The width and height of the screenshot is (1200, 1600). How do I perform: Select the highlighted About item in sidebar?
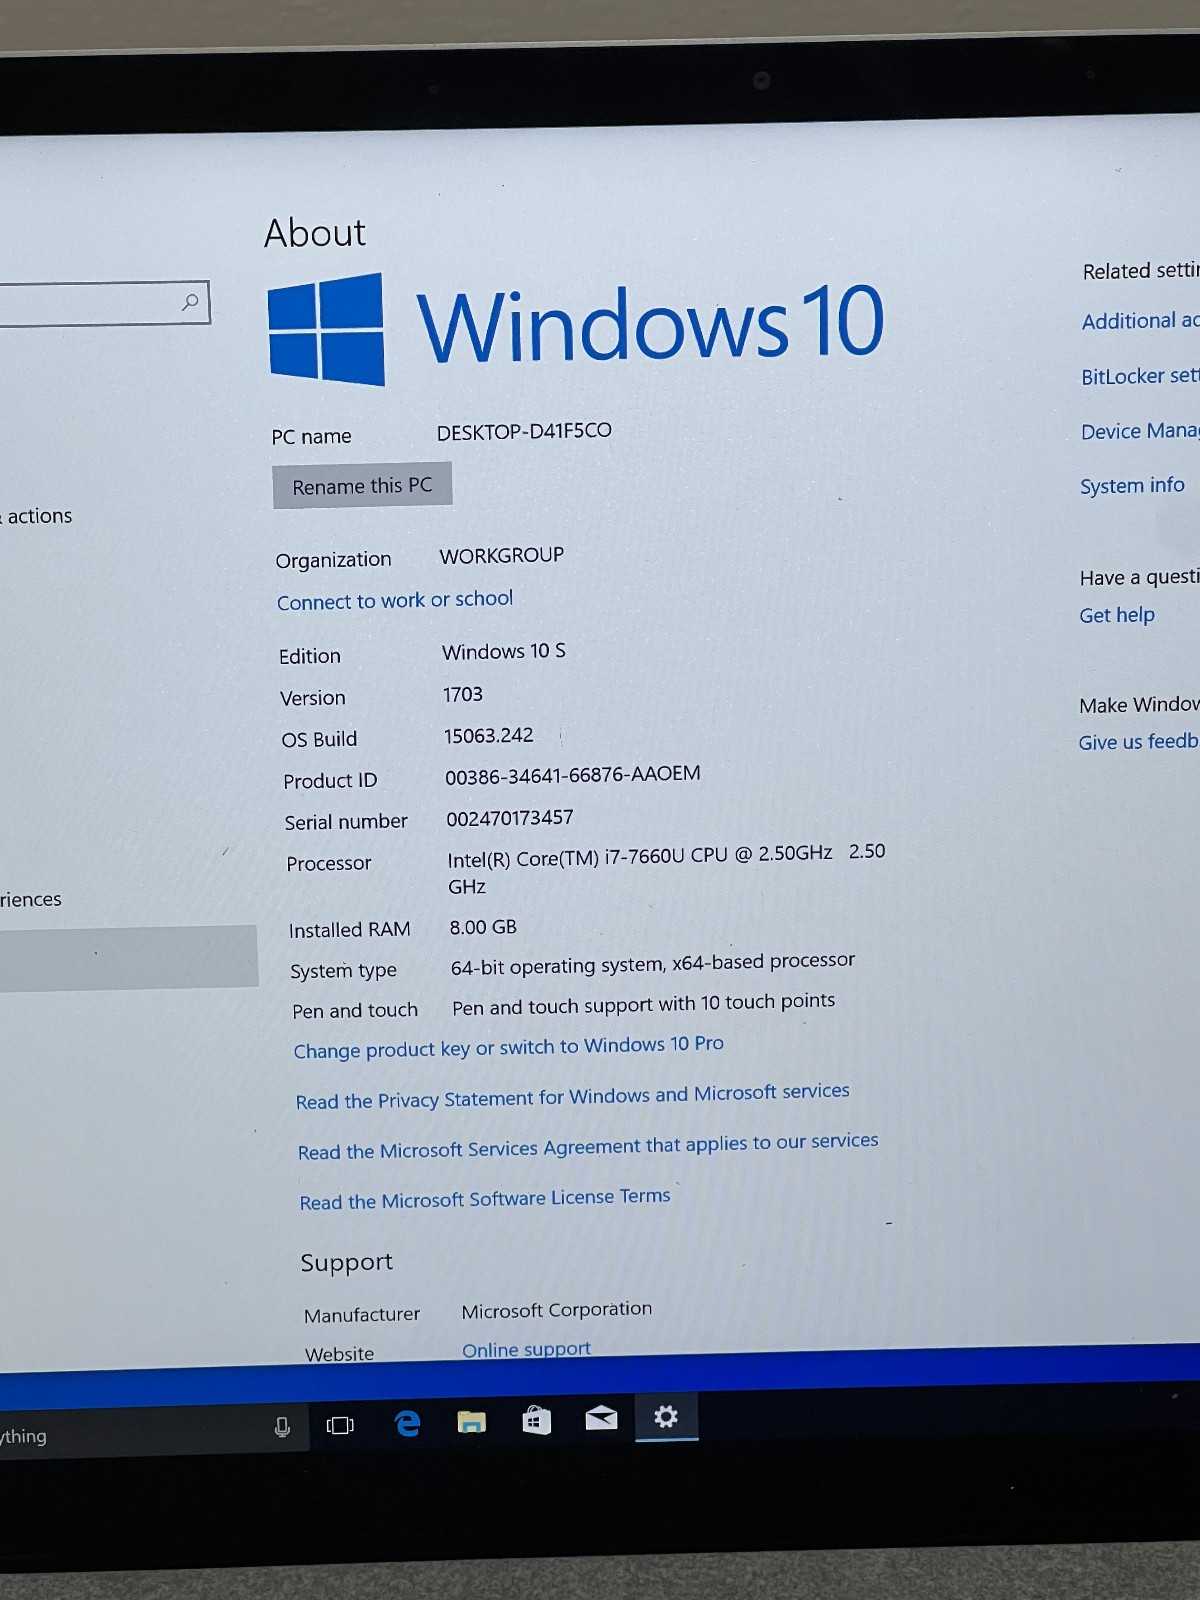click(x=129, y=958)
